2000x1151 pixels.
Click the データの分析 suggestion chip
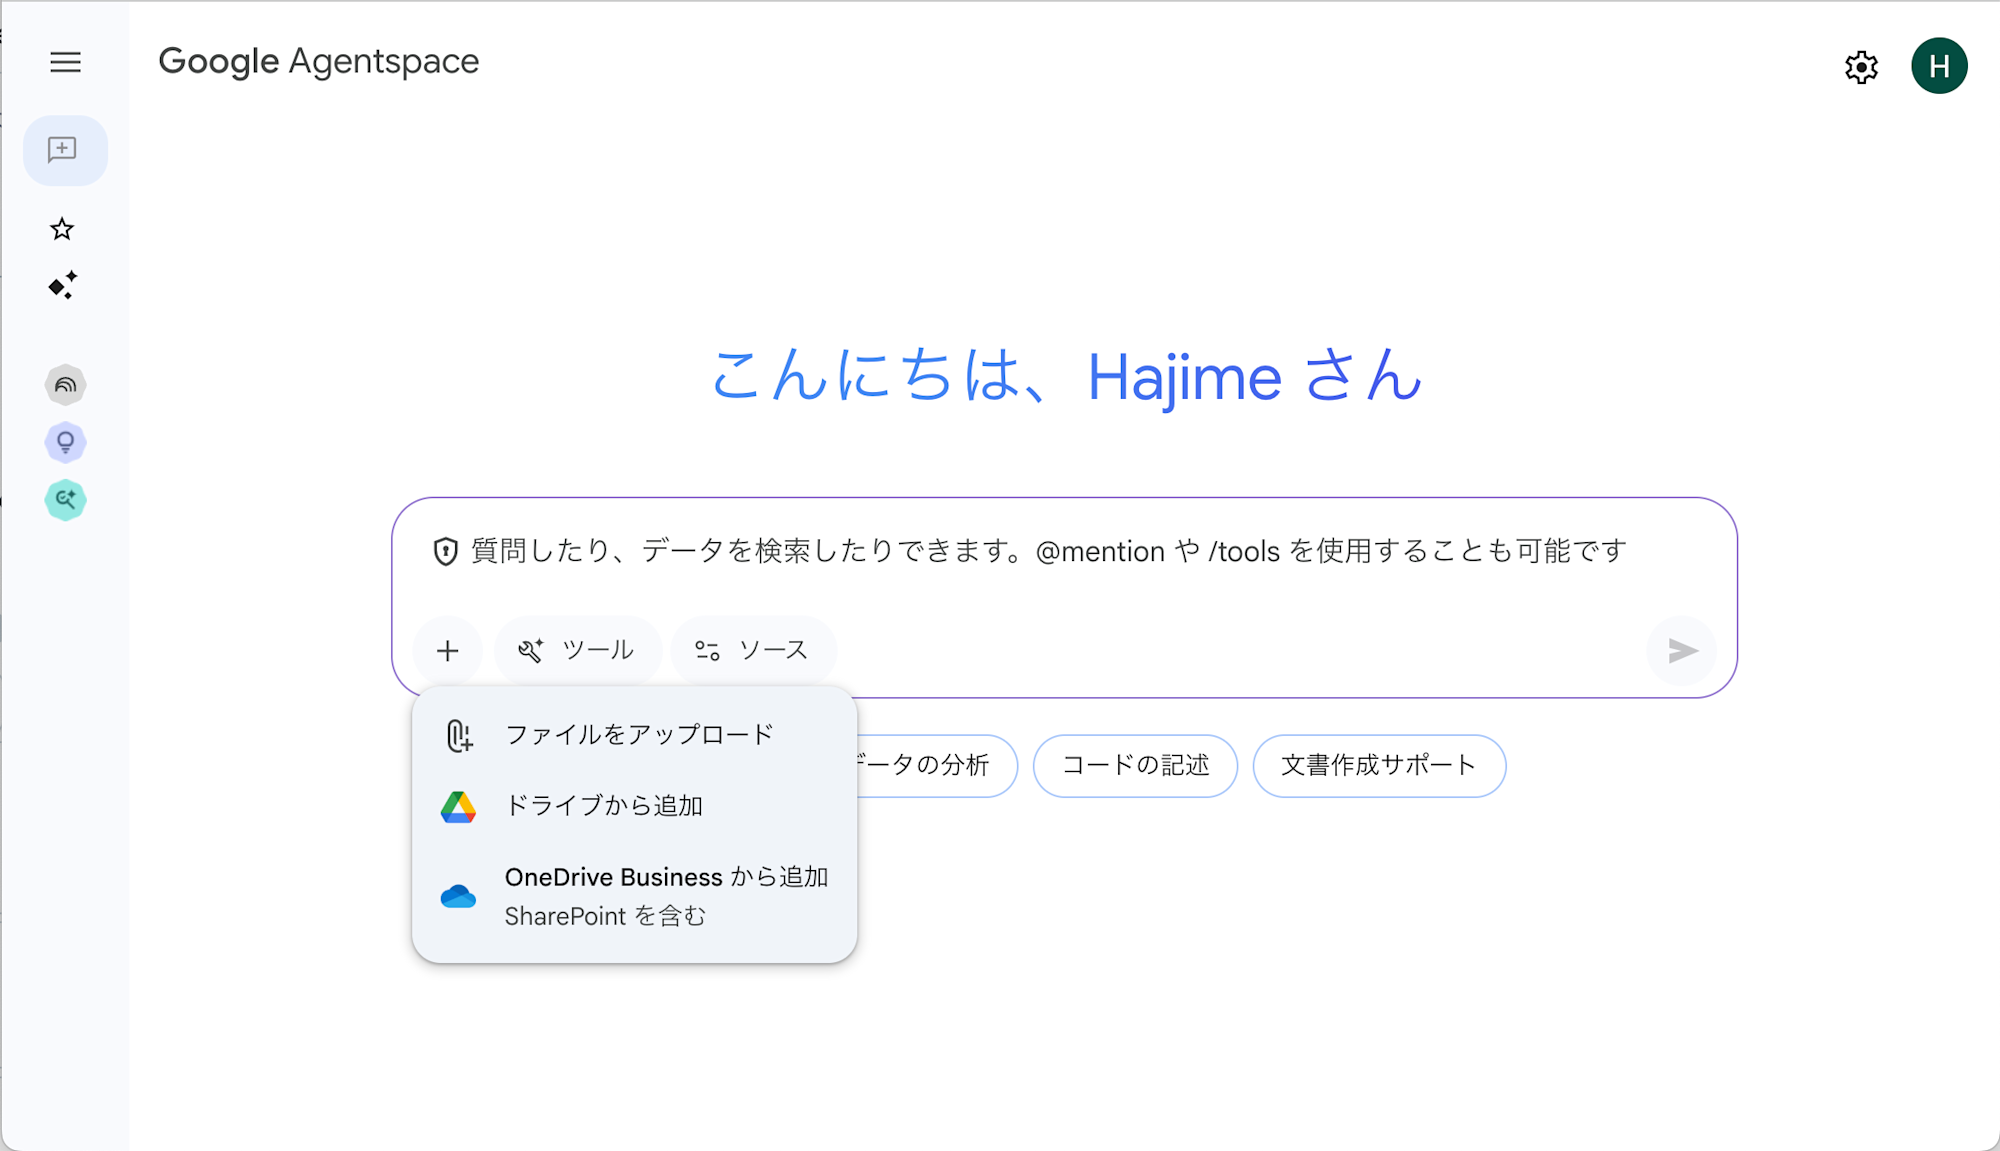(935, 766)
